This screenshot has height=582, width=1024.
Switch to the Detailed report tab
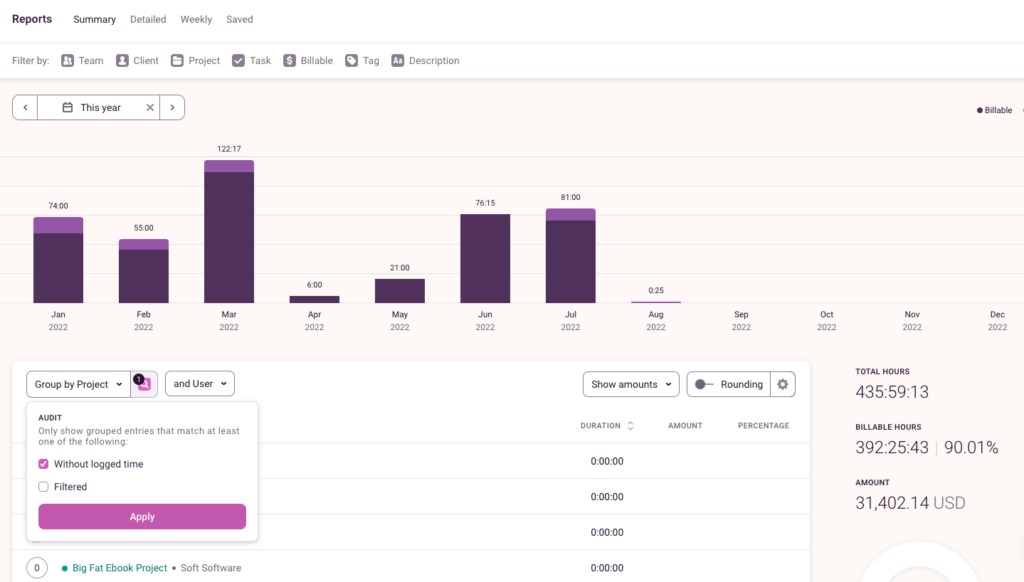pos(148,19)
